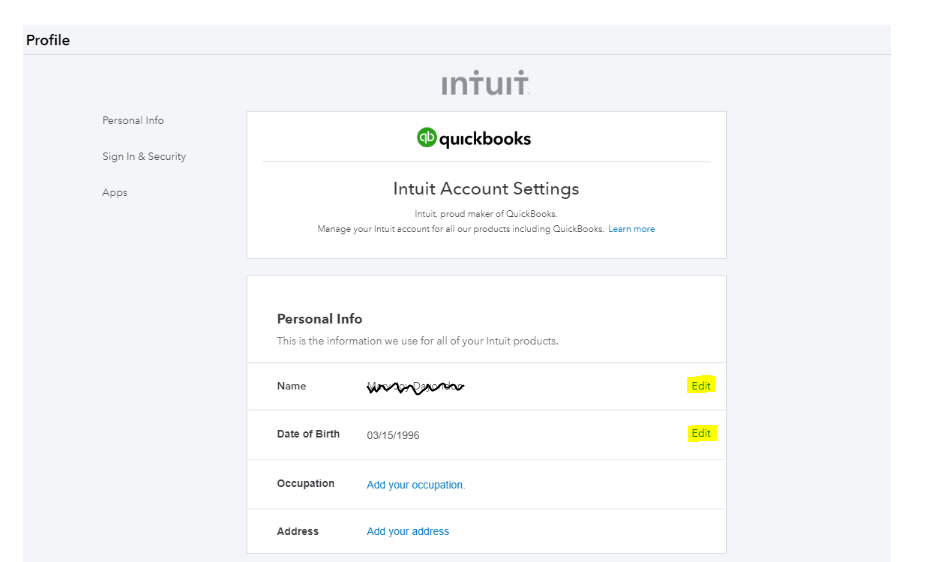Click the Personal Info section heading in card
The image size is (931, 562).
pos(319,319)
